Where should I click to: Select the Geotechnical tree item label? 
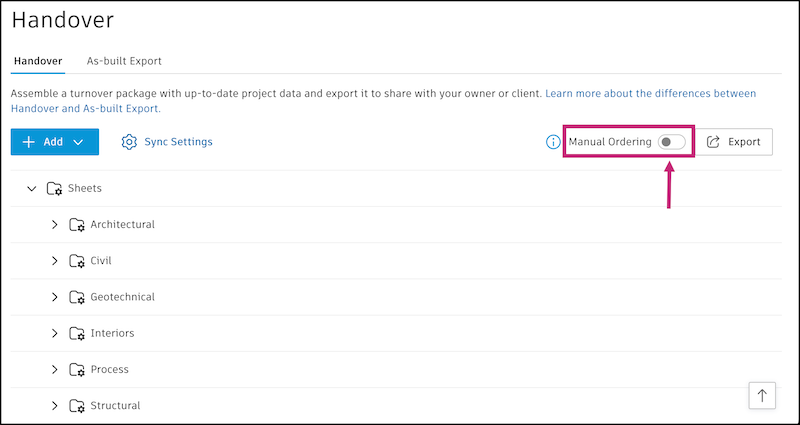(x=122, y=297)
